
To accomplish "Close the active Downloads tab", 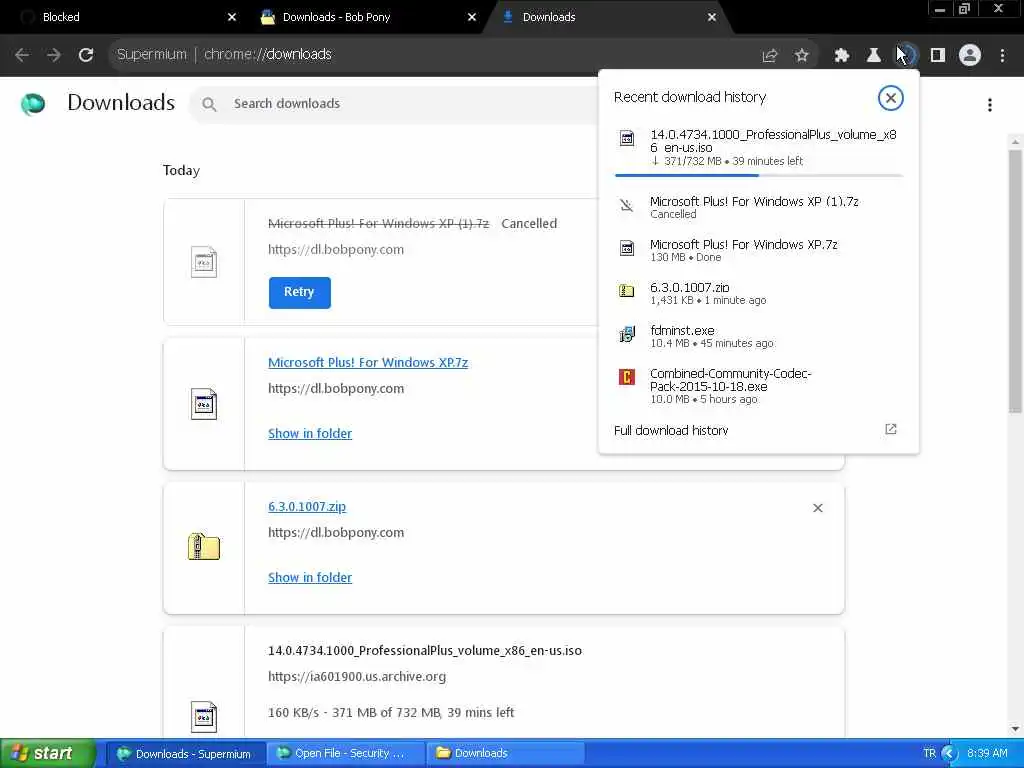I will click(x=712, y=17).
